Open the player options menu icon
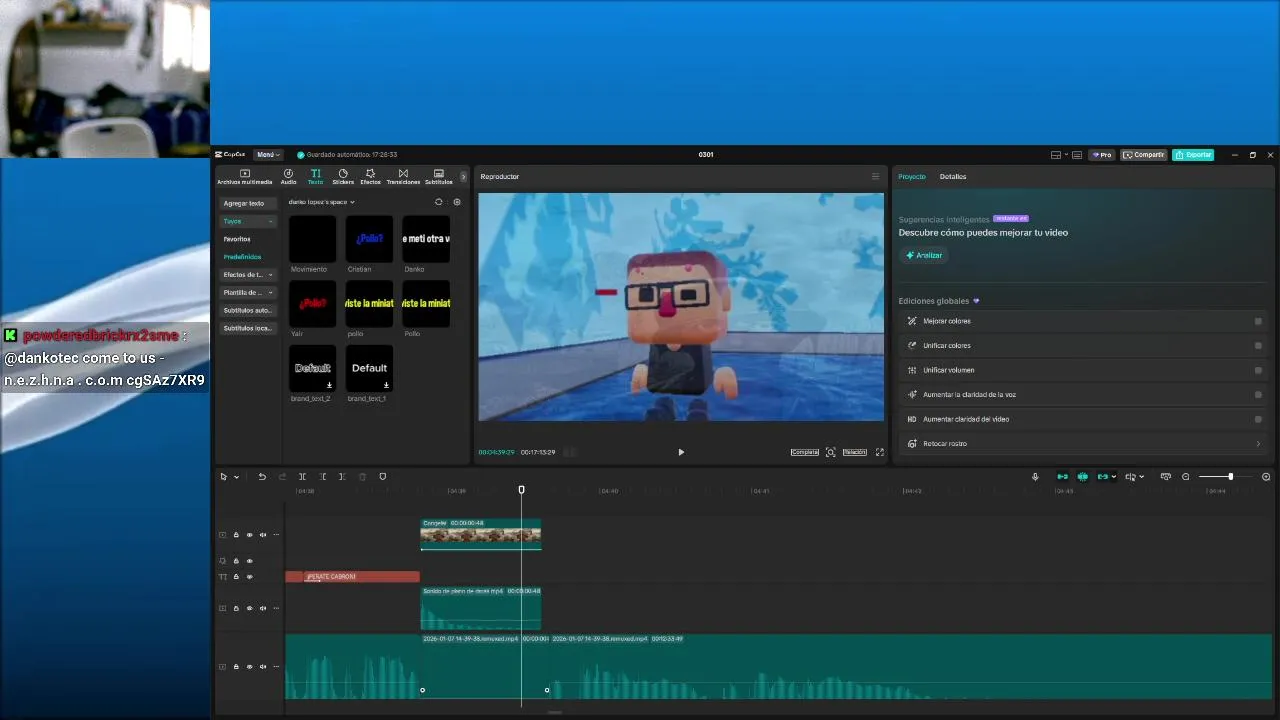The width and height of the screenshot is (1280, 720). tap(875, 177)
